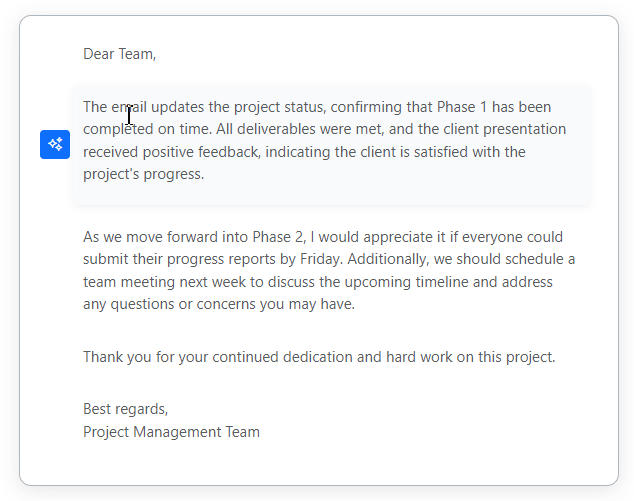Click "client presentation" text in the summary

tap(505, 129)
